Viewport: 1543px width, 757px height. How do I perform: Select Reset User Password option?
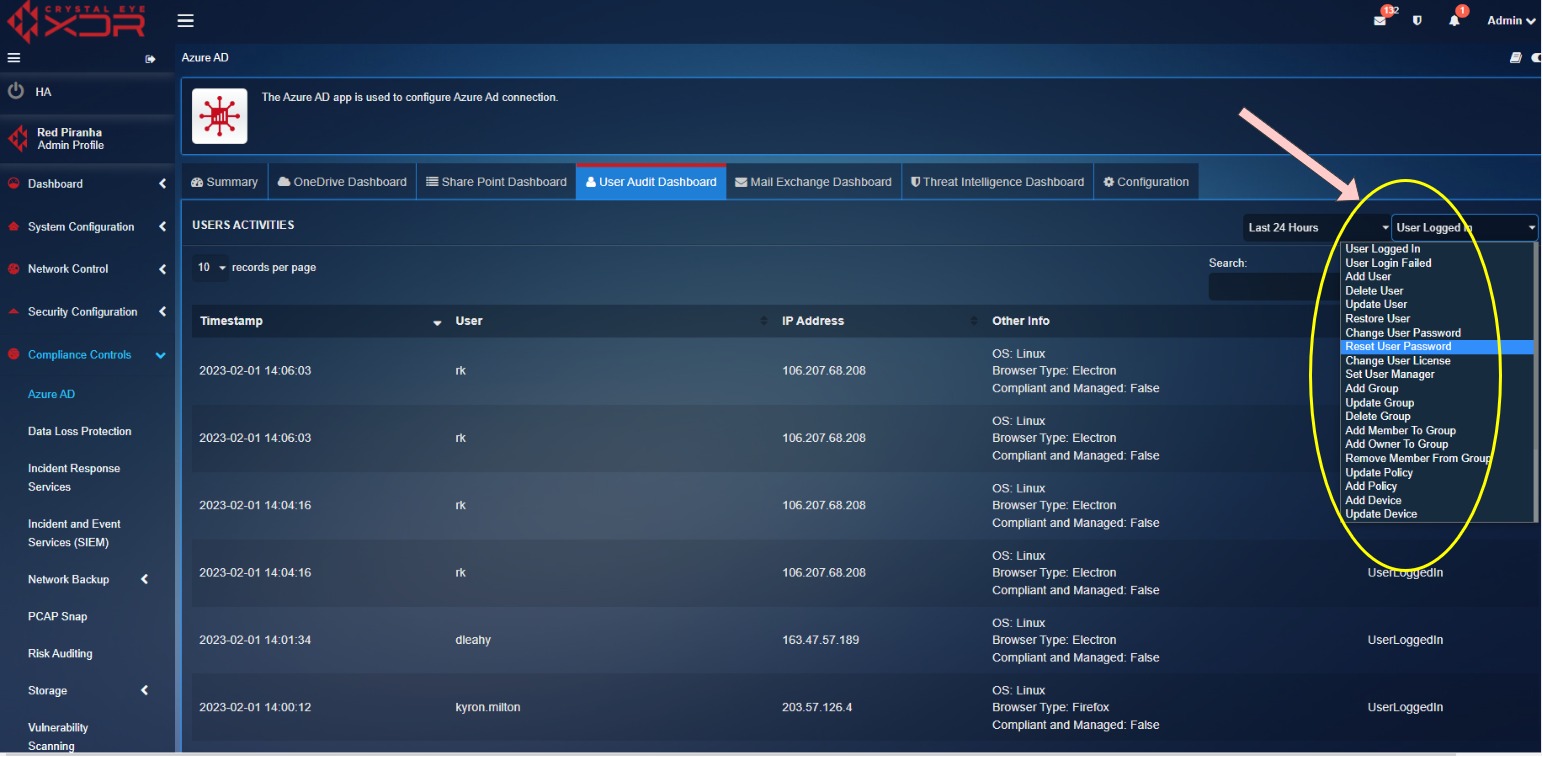(x=1437, y=347)
